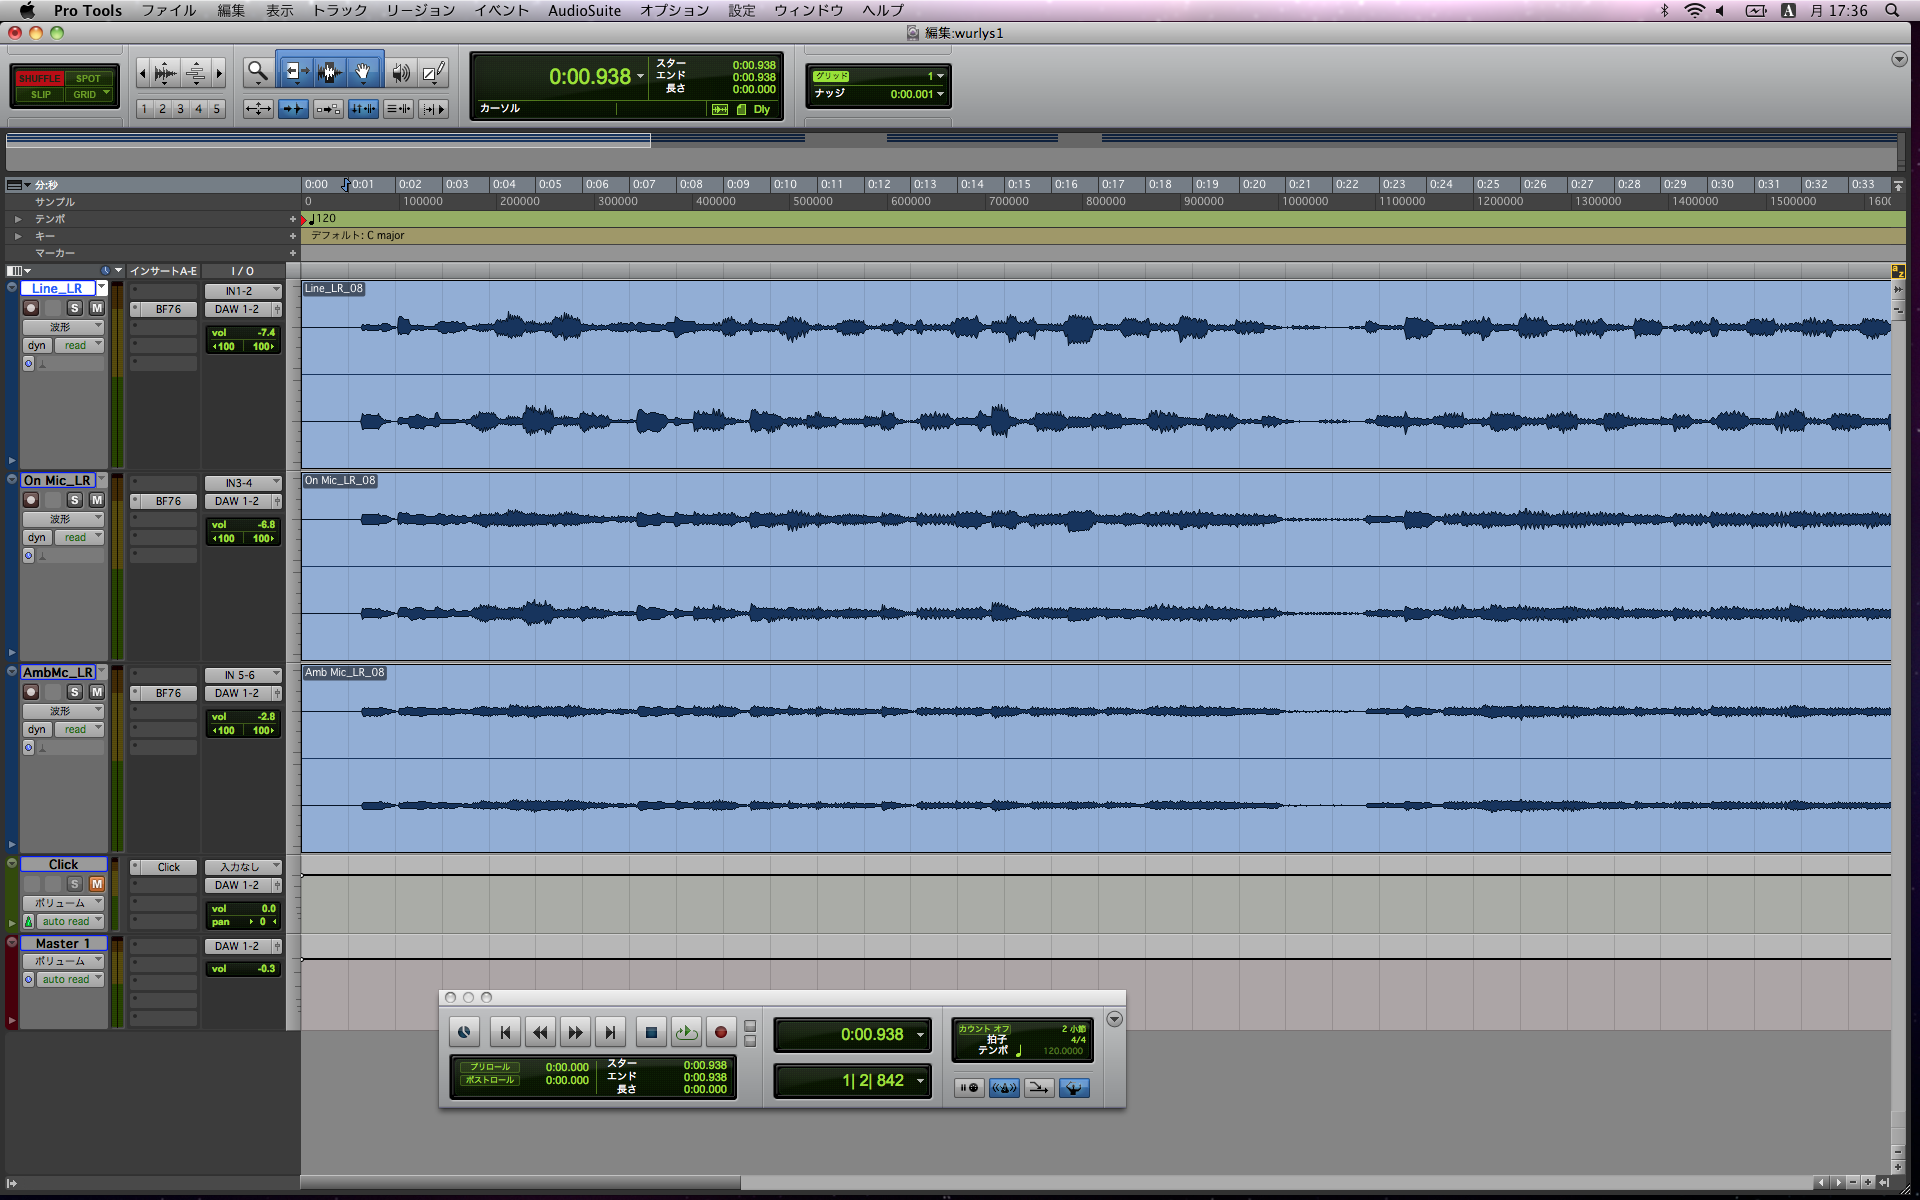Open main counter 0:00.938 format dropdown

click(640, 77)
